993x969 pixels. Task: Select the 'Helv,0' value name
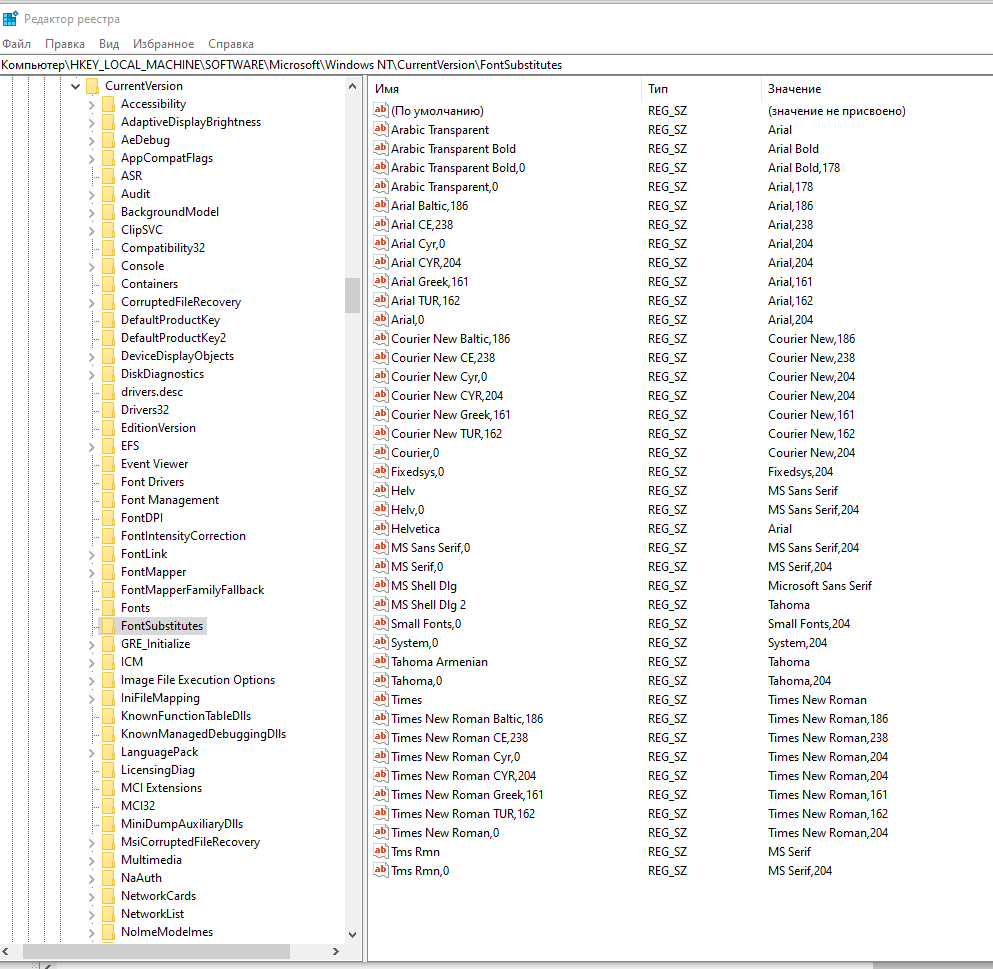coord(407,510)
